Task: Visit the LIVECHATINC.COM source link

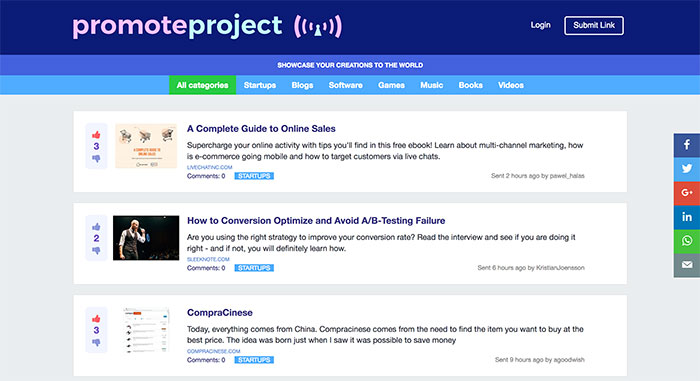Action: point(209,167)
